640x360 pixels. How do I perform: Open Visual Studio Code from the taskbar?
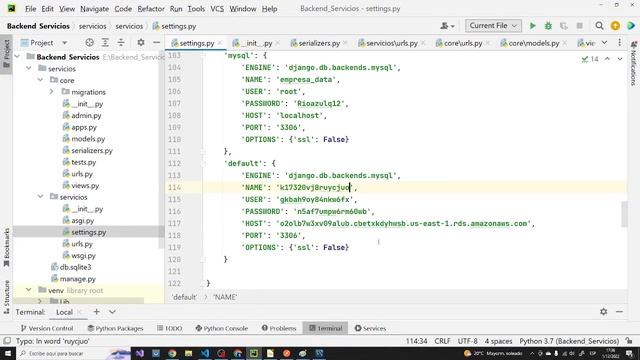[205, 353]
